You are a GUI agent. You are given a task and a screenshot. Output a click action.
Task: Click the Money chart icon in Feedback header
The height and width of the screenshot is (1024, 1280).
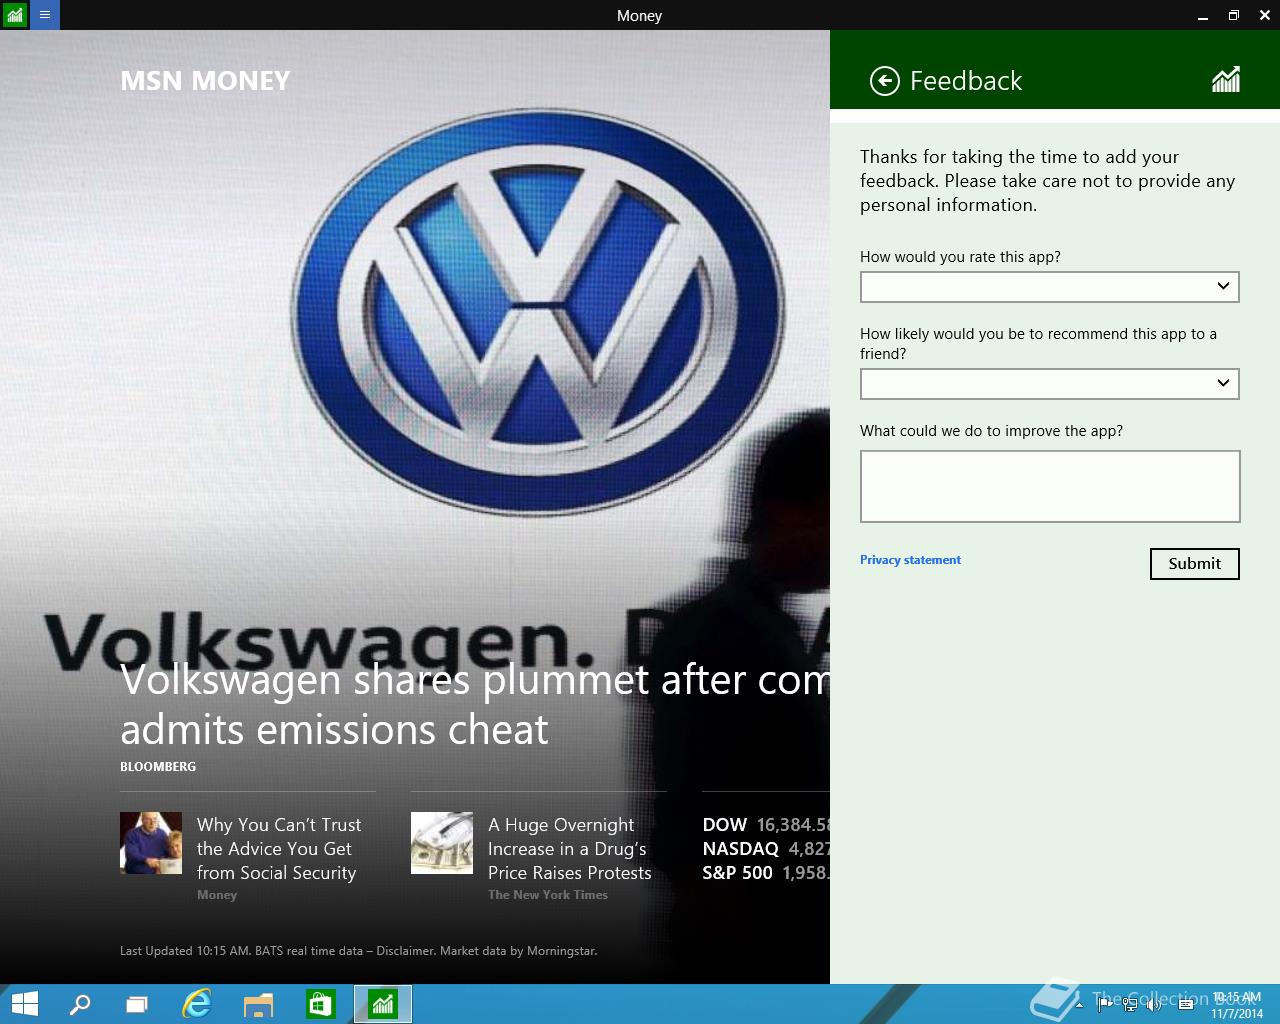(x=1226, y=80)
